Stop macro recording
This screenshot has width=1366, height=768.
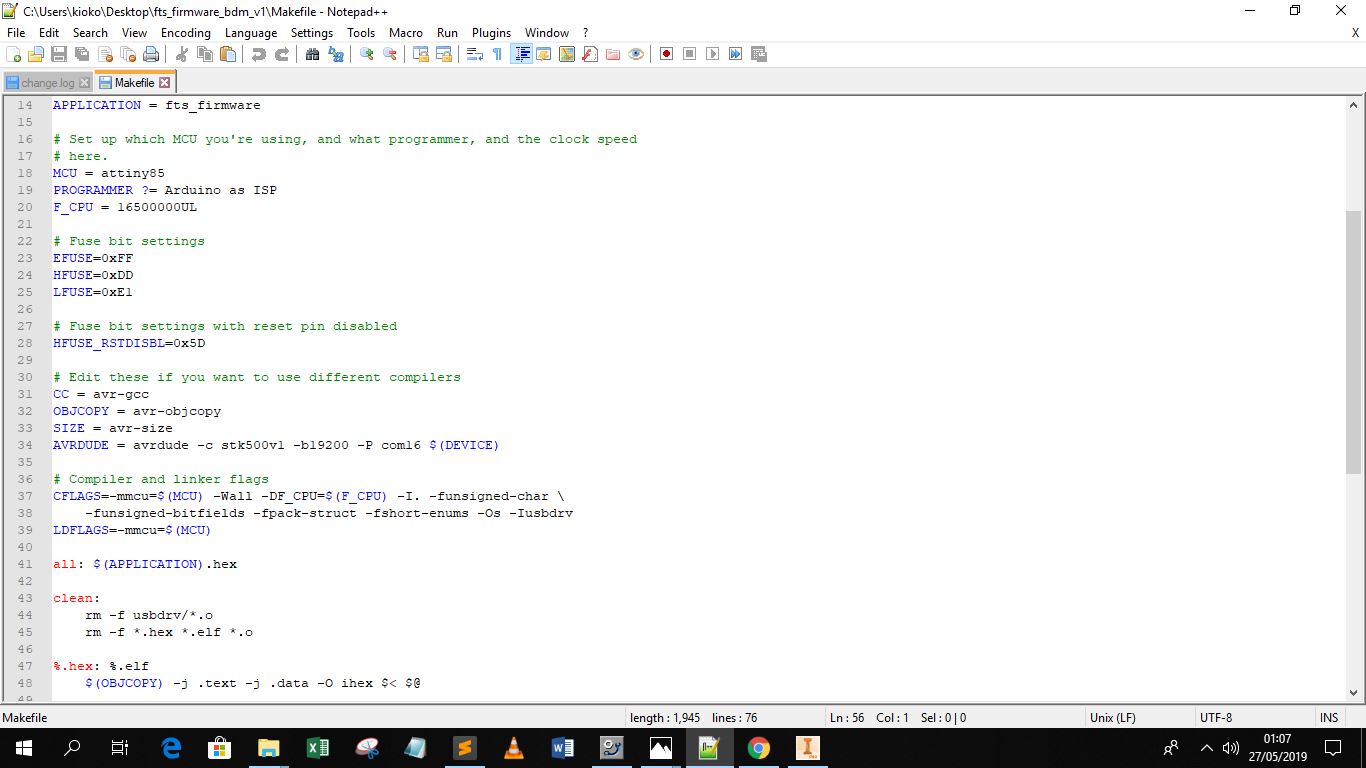[690, 54]
